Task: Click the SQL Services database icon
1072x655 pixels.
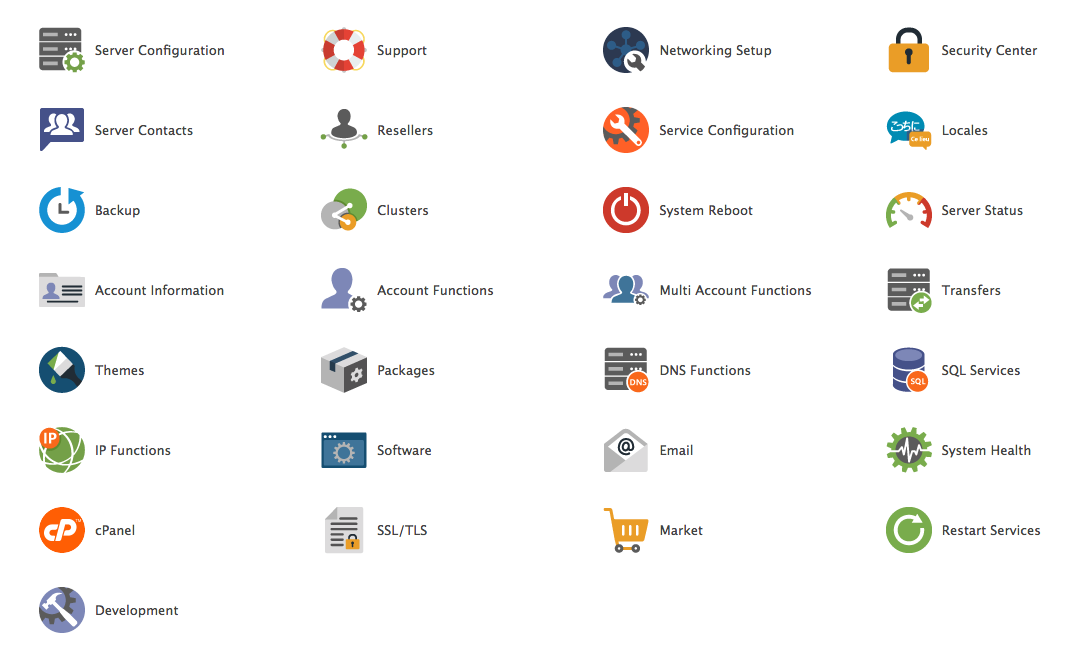Action: 908,370
